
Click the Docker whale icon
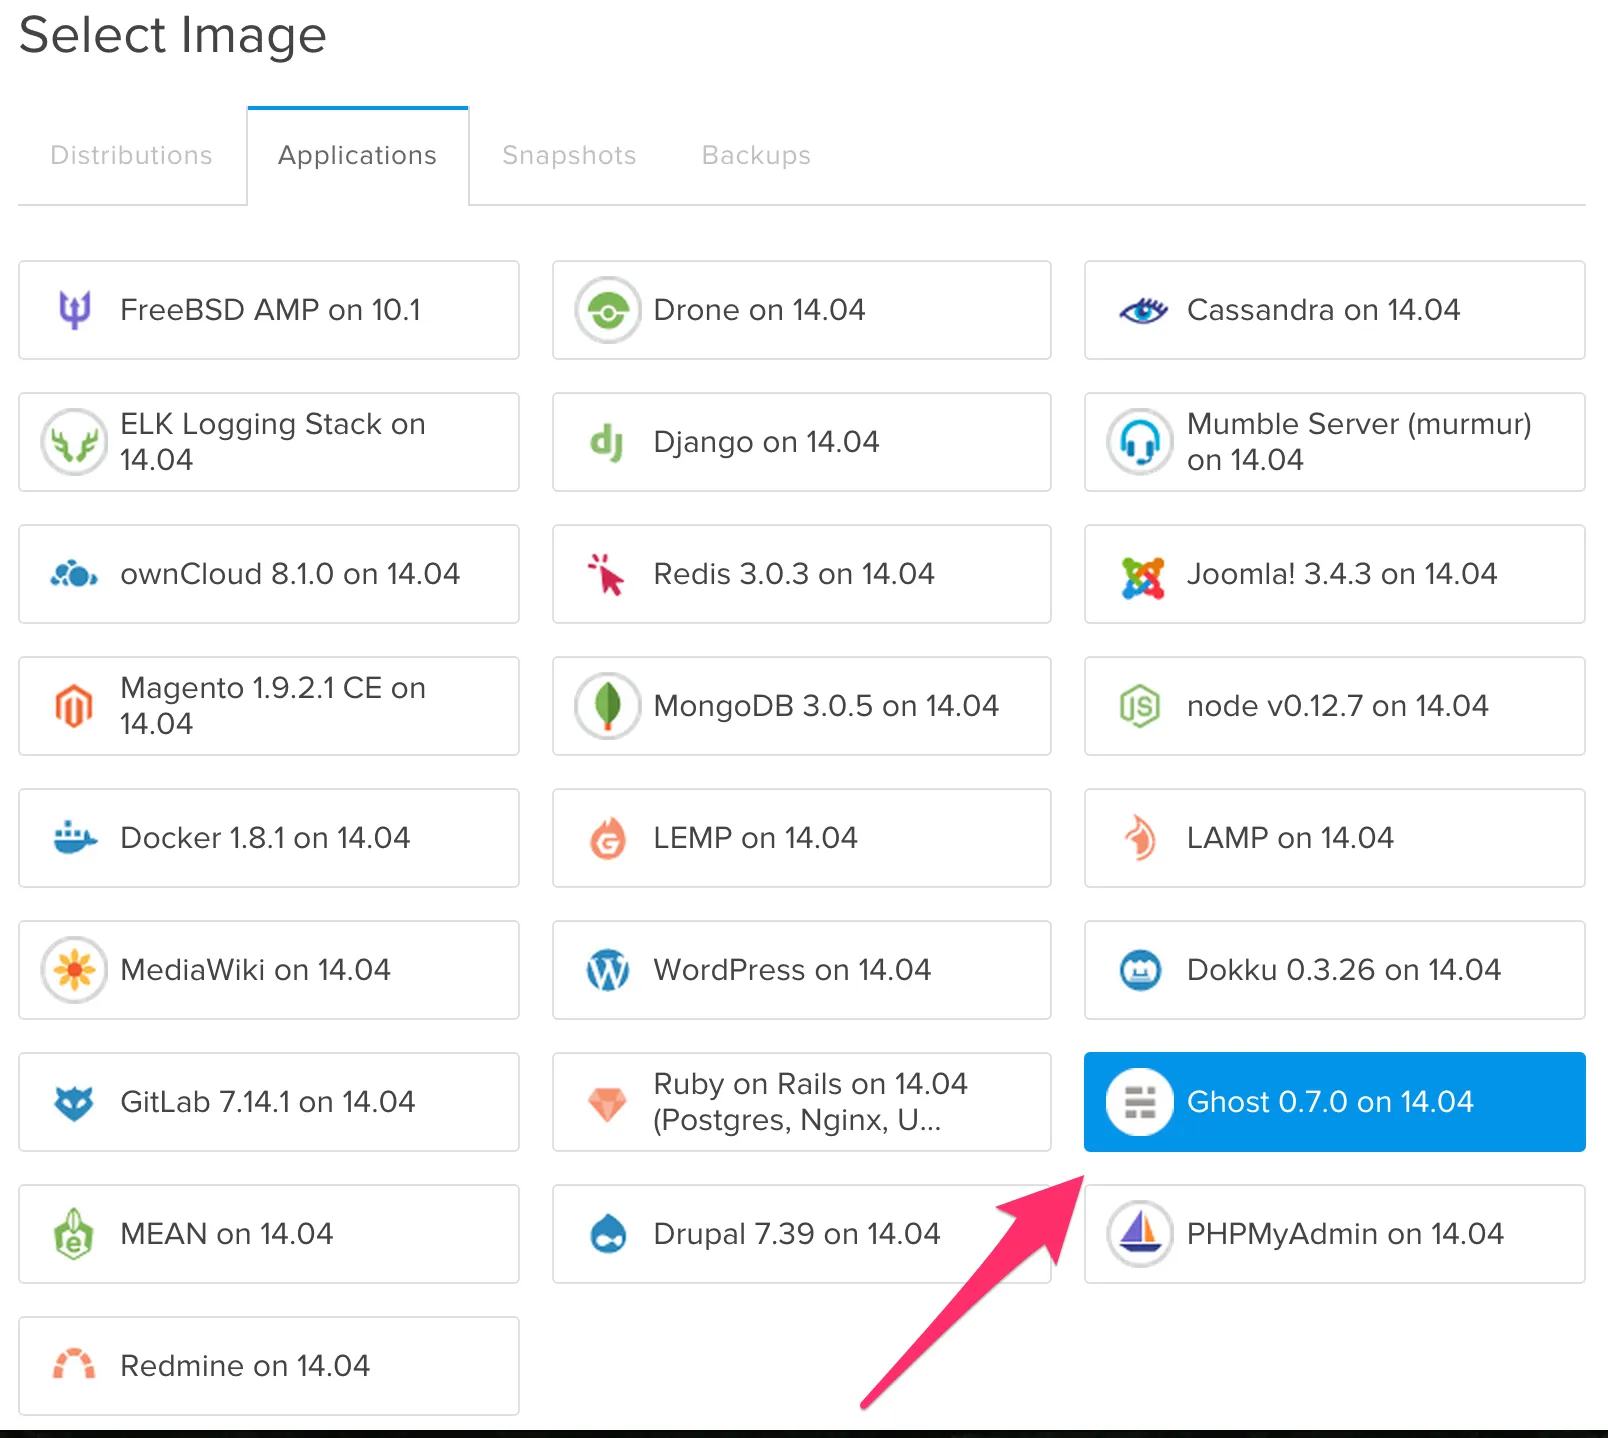(74, 838)
